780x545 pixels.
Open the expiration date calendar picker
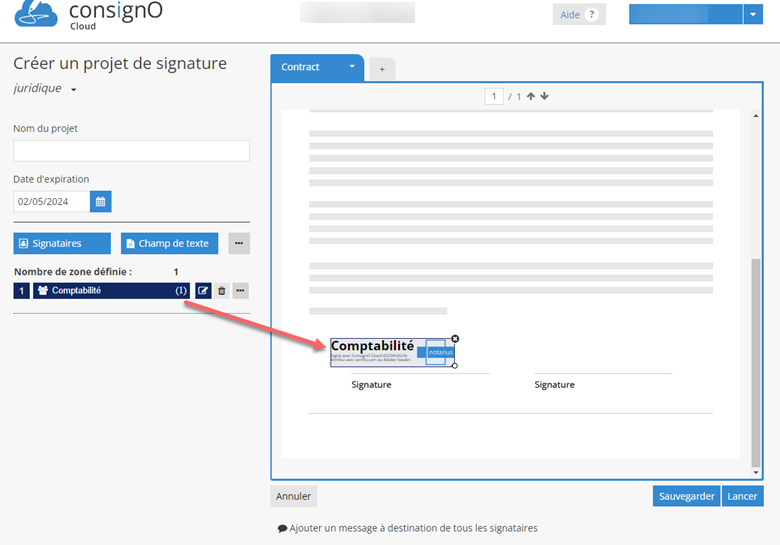click(x=101, y=202)
